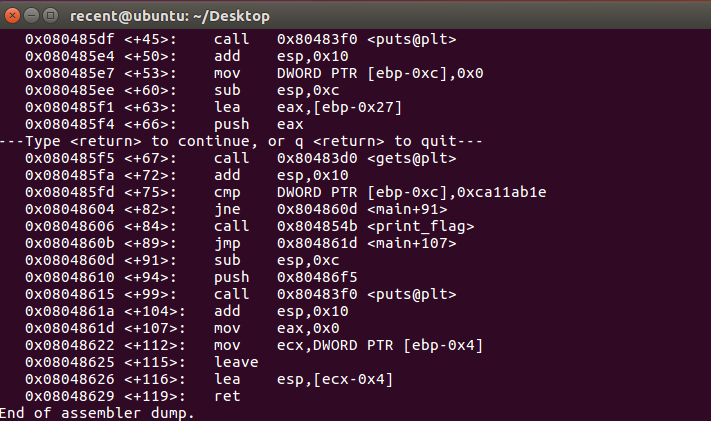The width and height of the screenshot is (711, 421).
Task: Minimize the terminal window
Action: click(x=31, y=16)
